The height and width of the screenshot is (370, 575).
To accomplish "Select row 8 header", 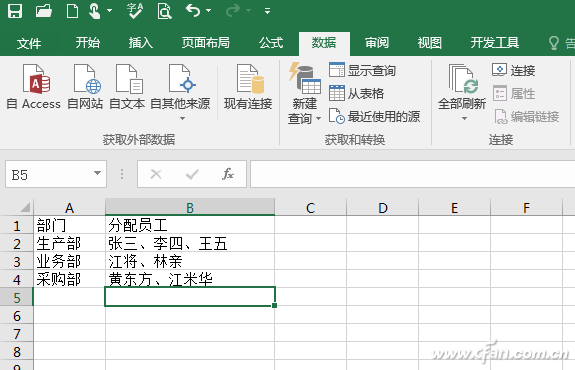I will point(17,351).
